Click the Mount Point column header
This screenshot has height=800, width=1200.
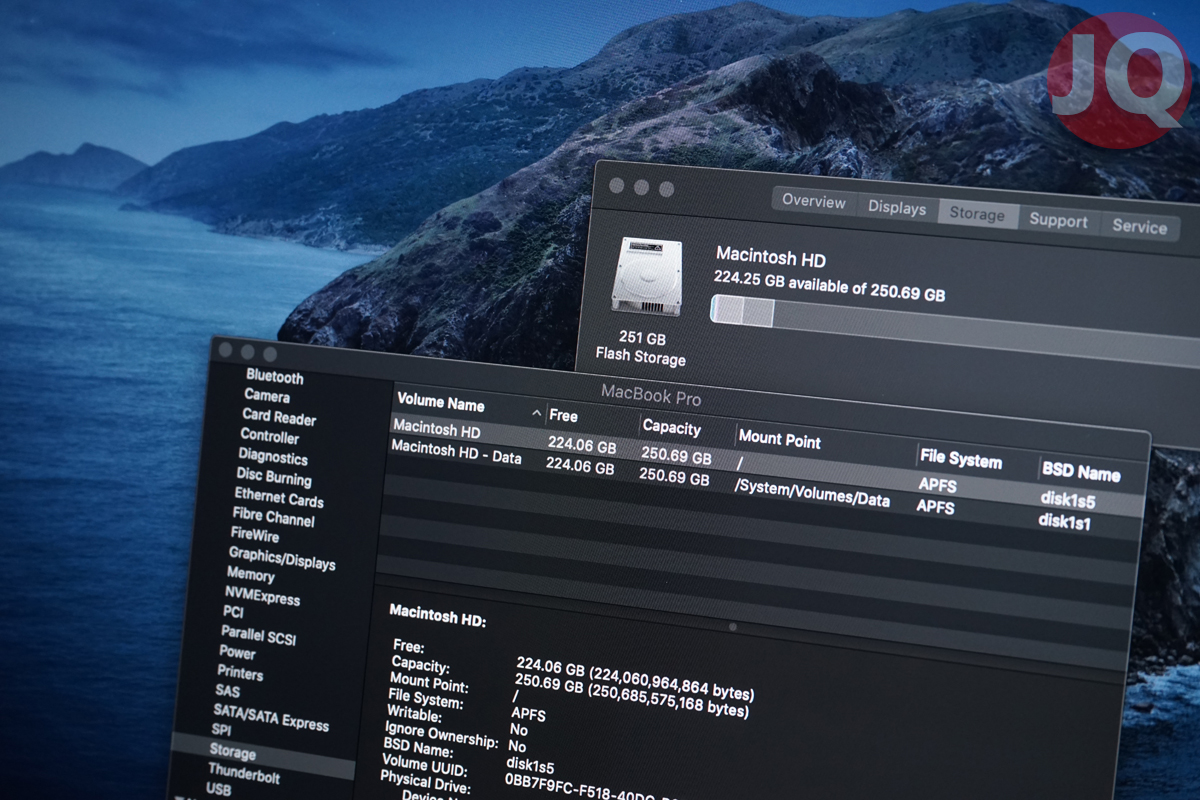pos(779,439)
